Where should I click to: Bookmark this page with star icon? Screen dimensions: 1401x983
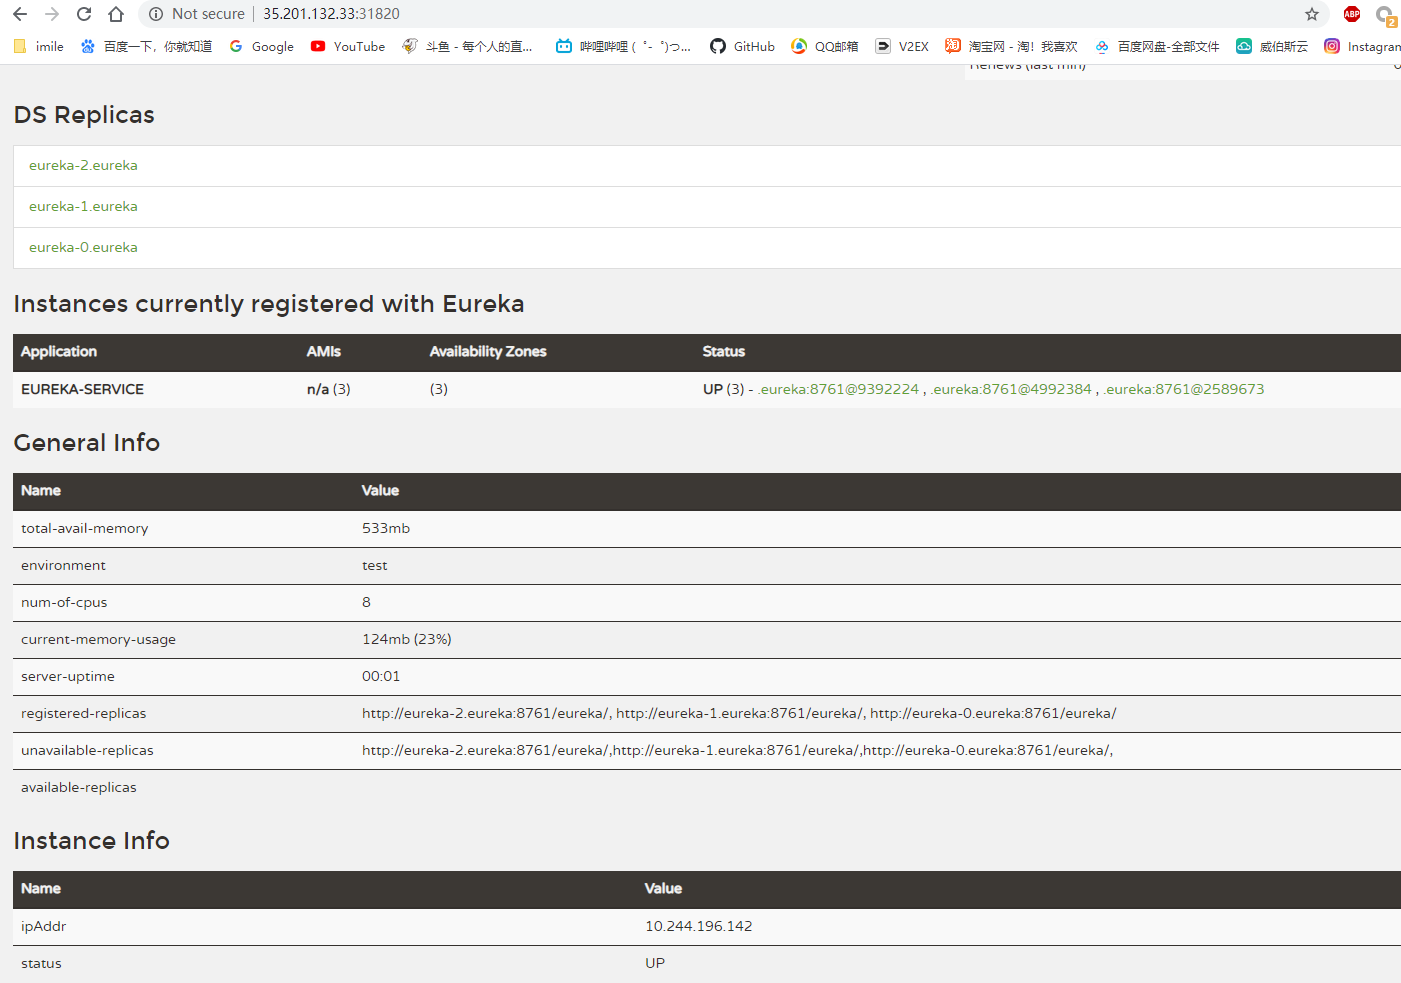point(1312,14)
